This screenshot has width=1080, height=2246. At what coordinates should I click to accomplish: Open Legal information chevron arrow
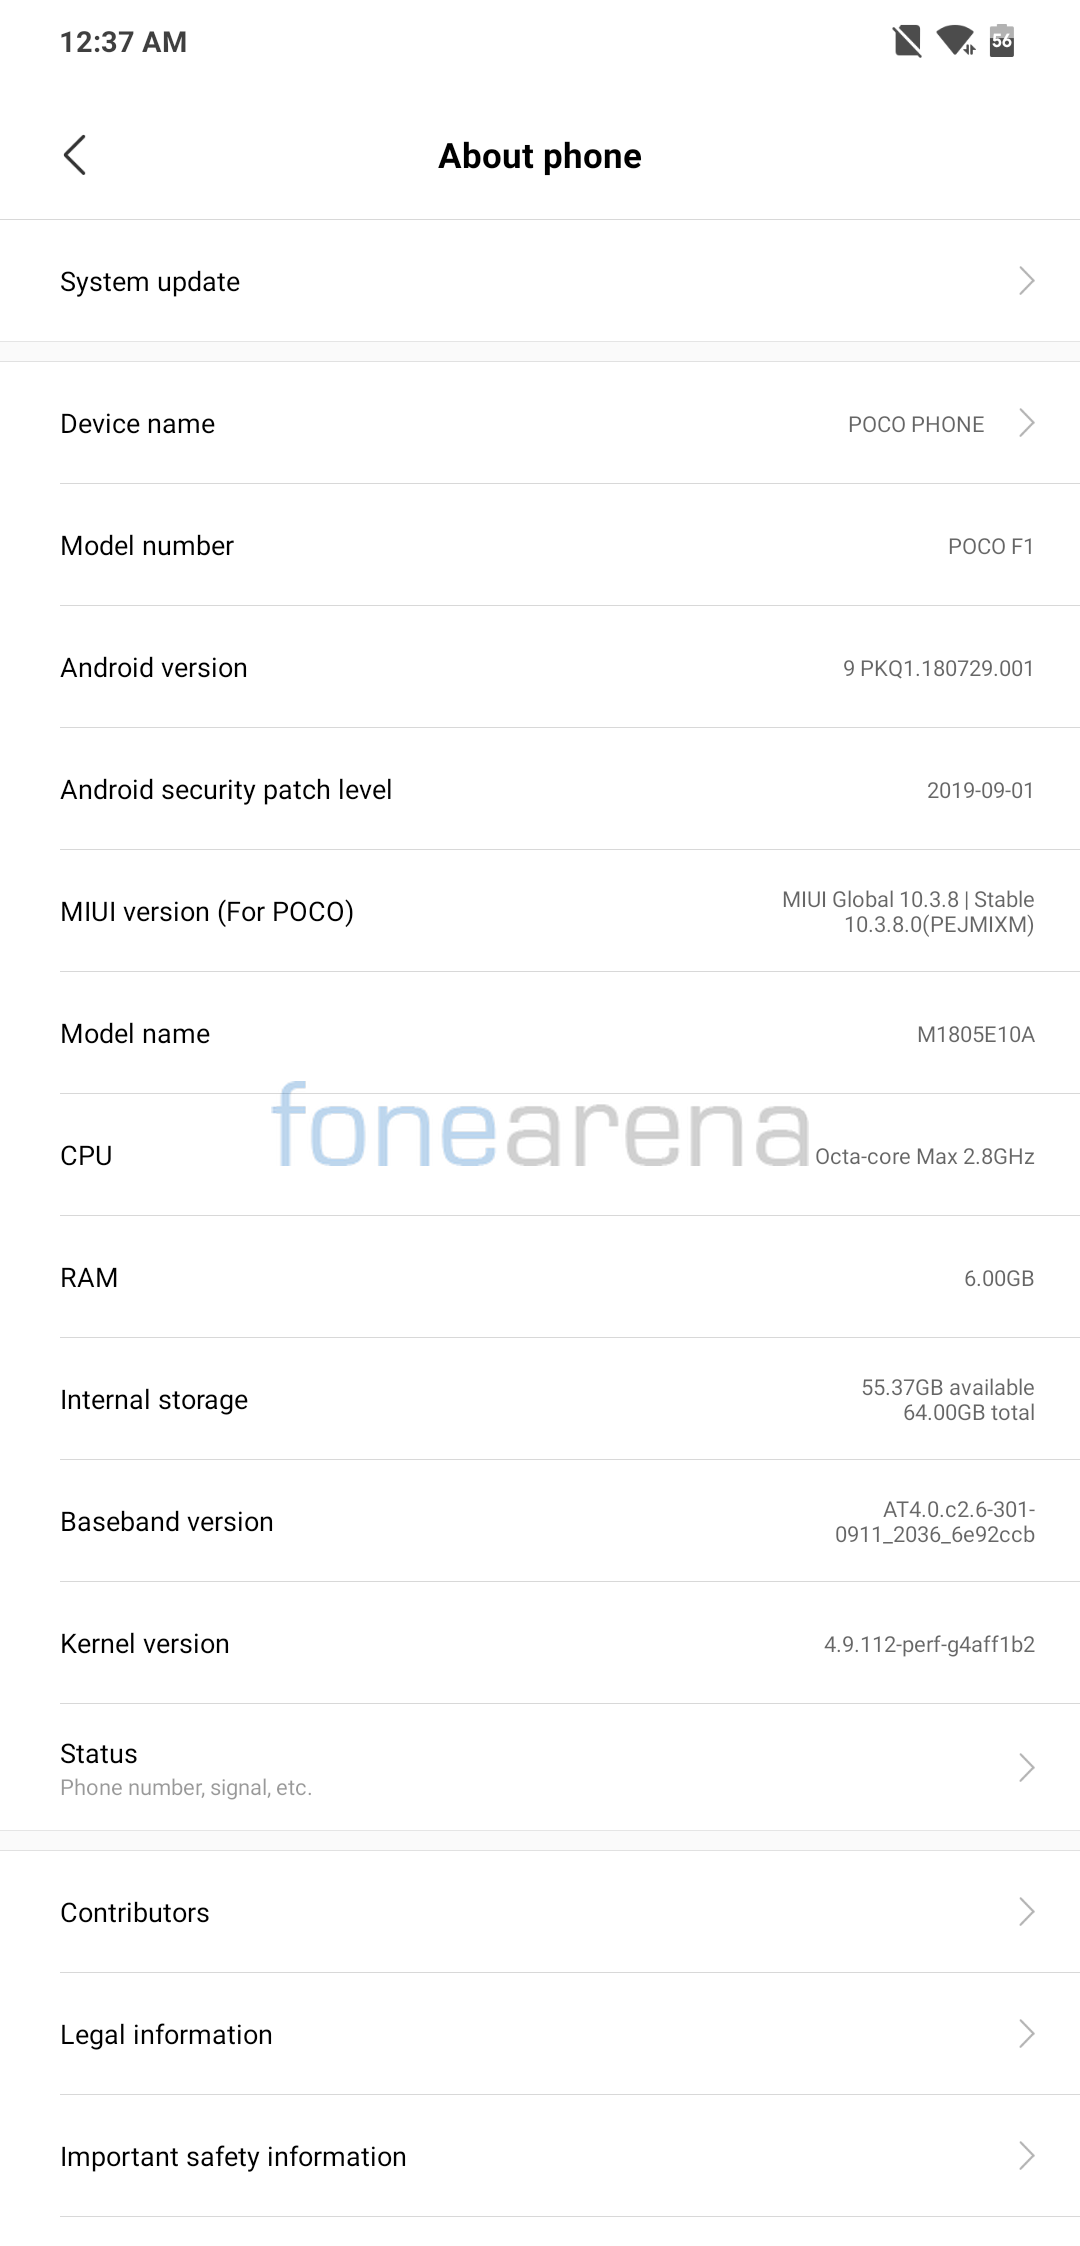point(1026,2033)
